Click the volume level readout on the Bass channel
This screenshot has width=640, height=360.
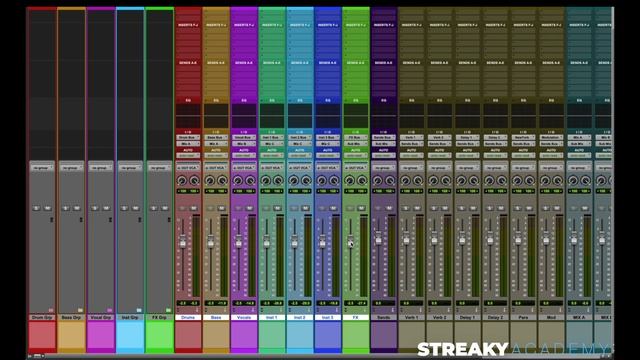(216, 303)
